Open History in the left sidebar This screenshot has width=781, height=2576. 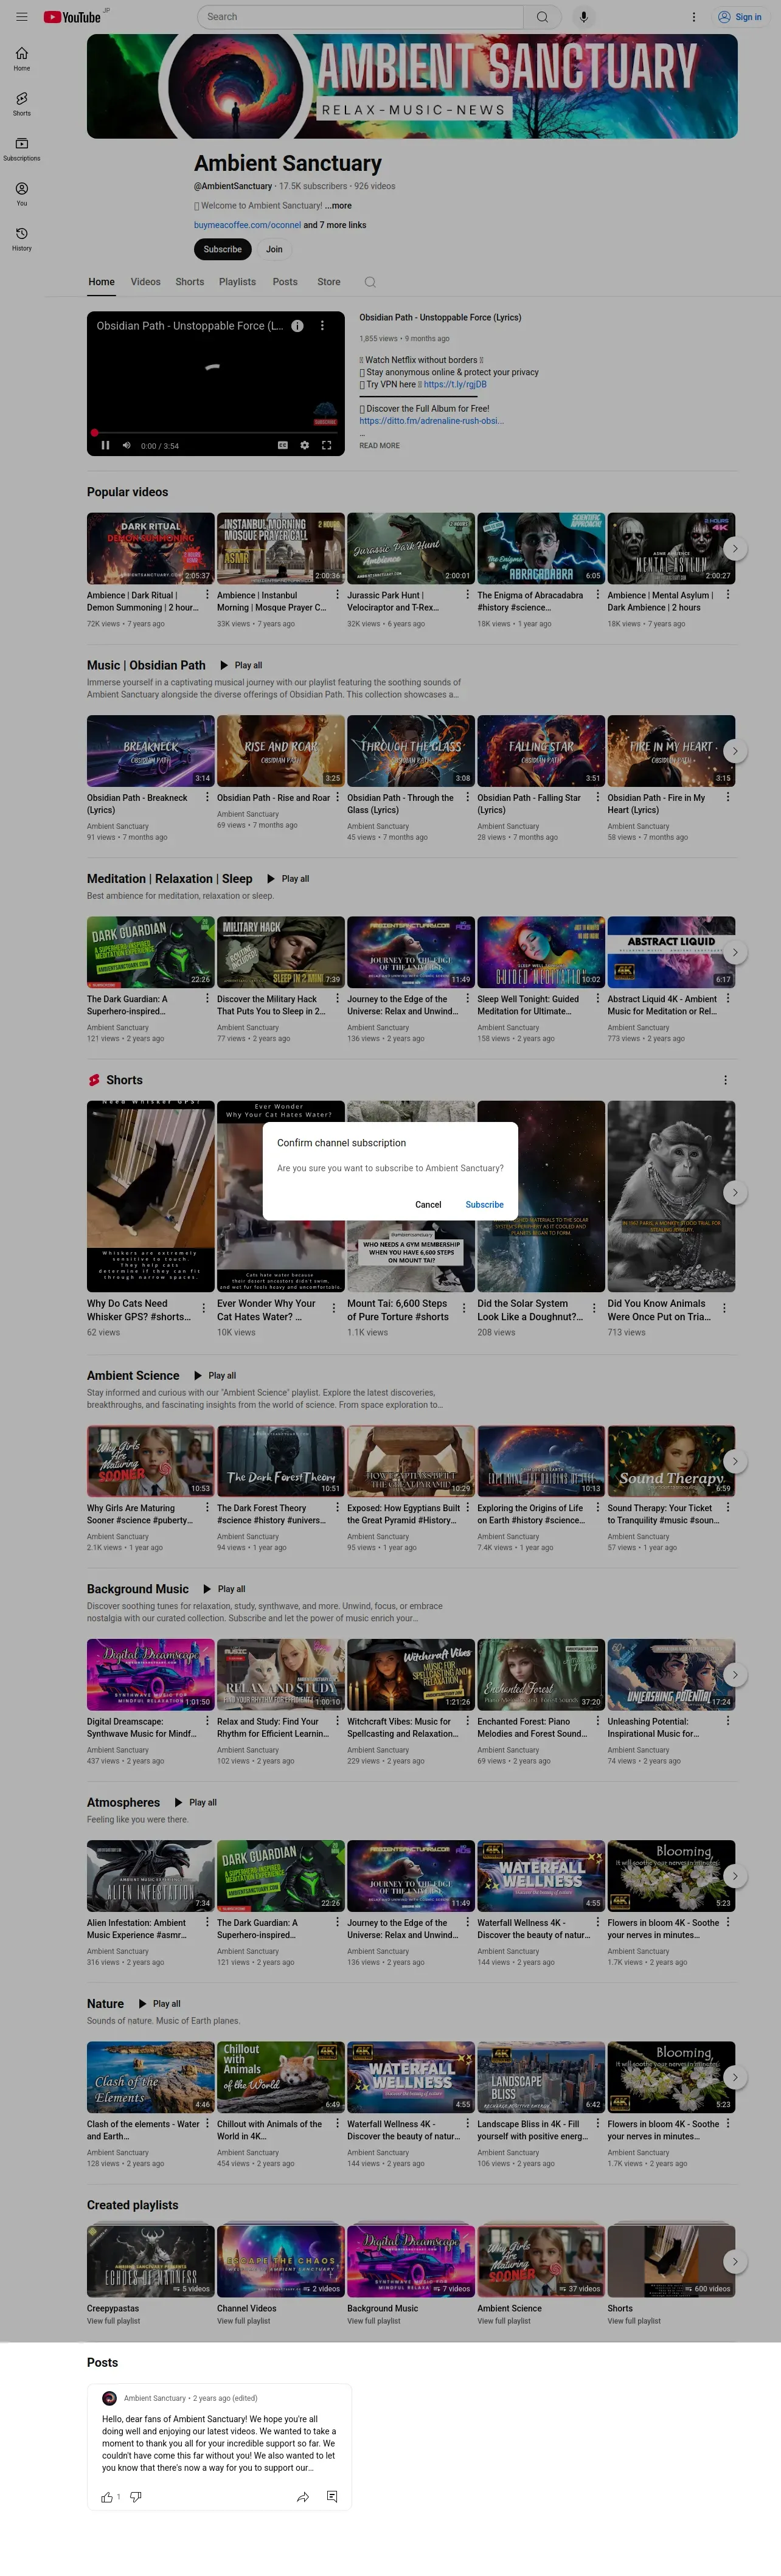pyautogui.click(x=22, y=239)
